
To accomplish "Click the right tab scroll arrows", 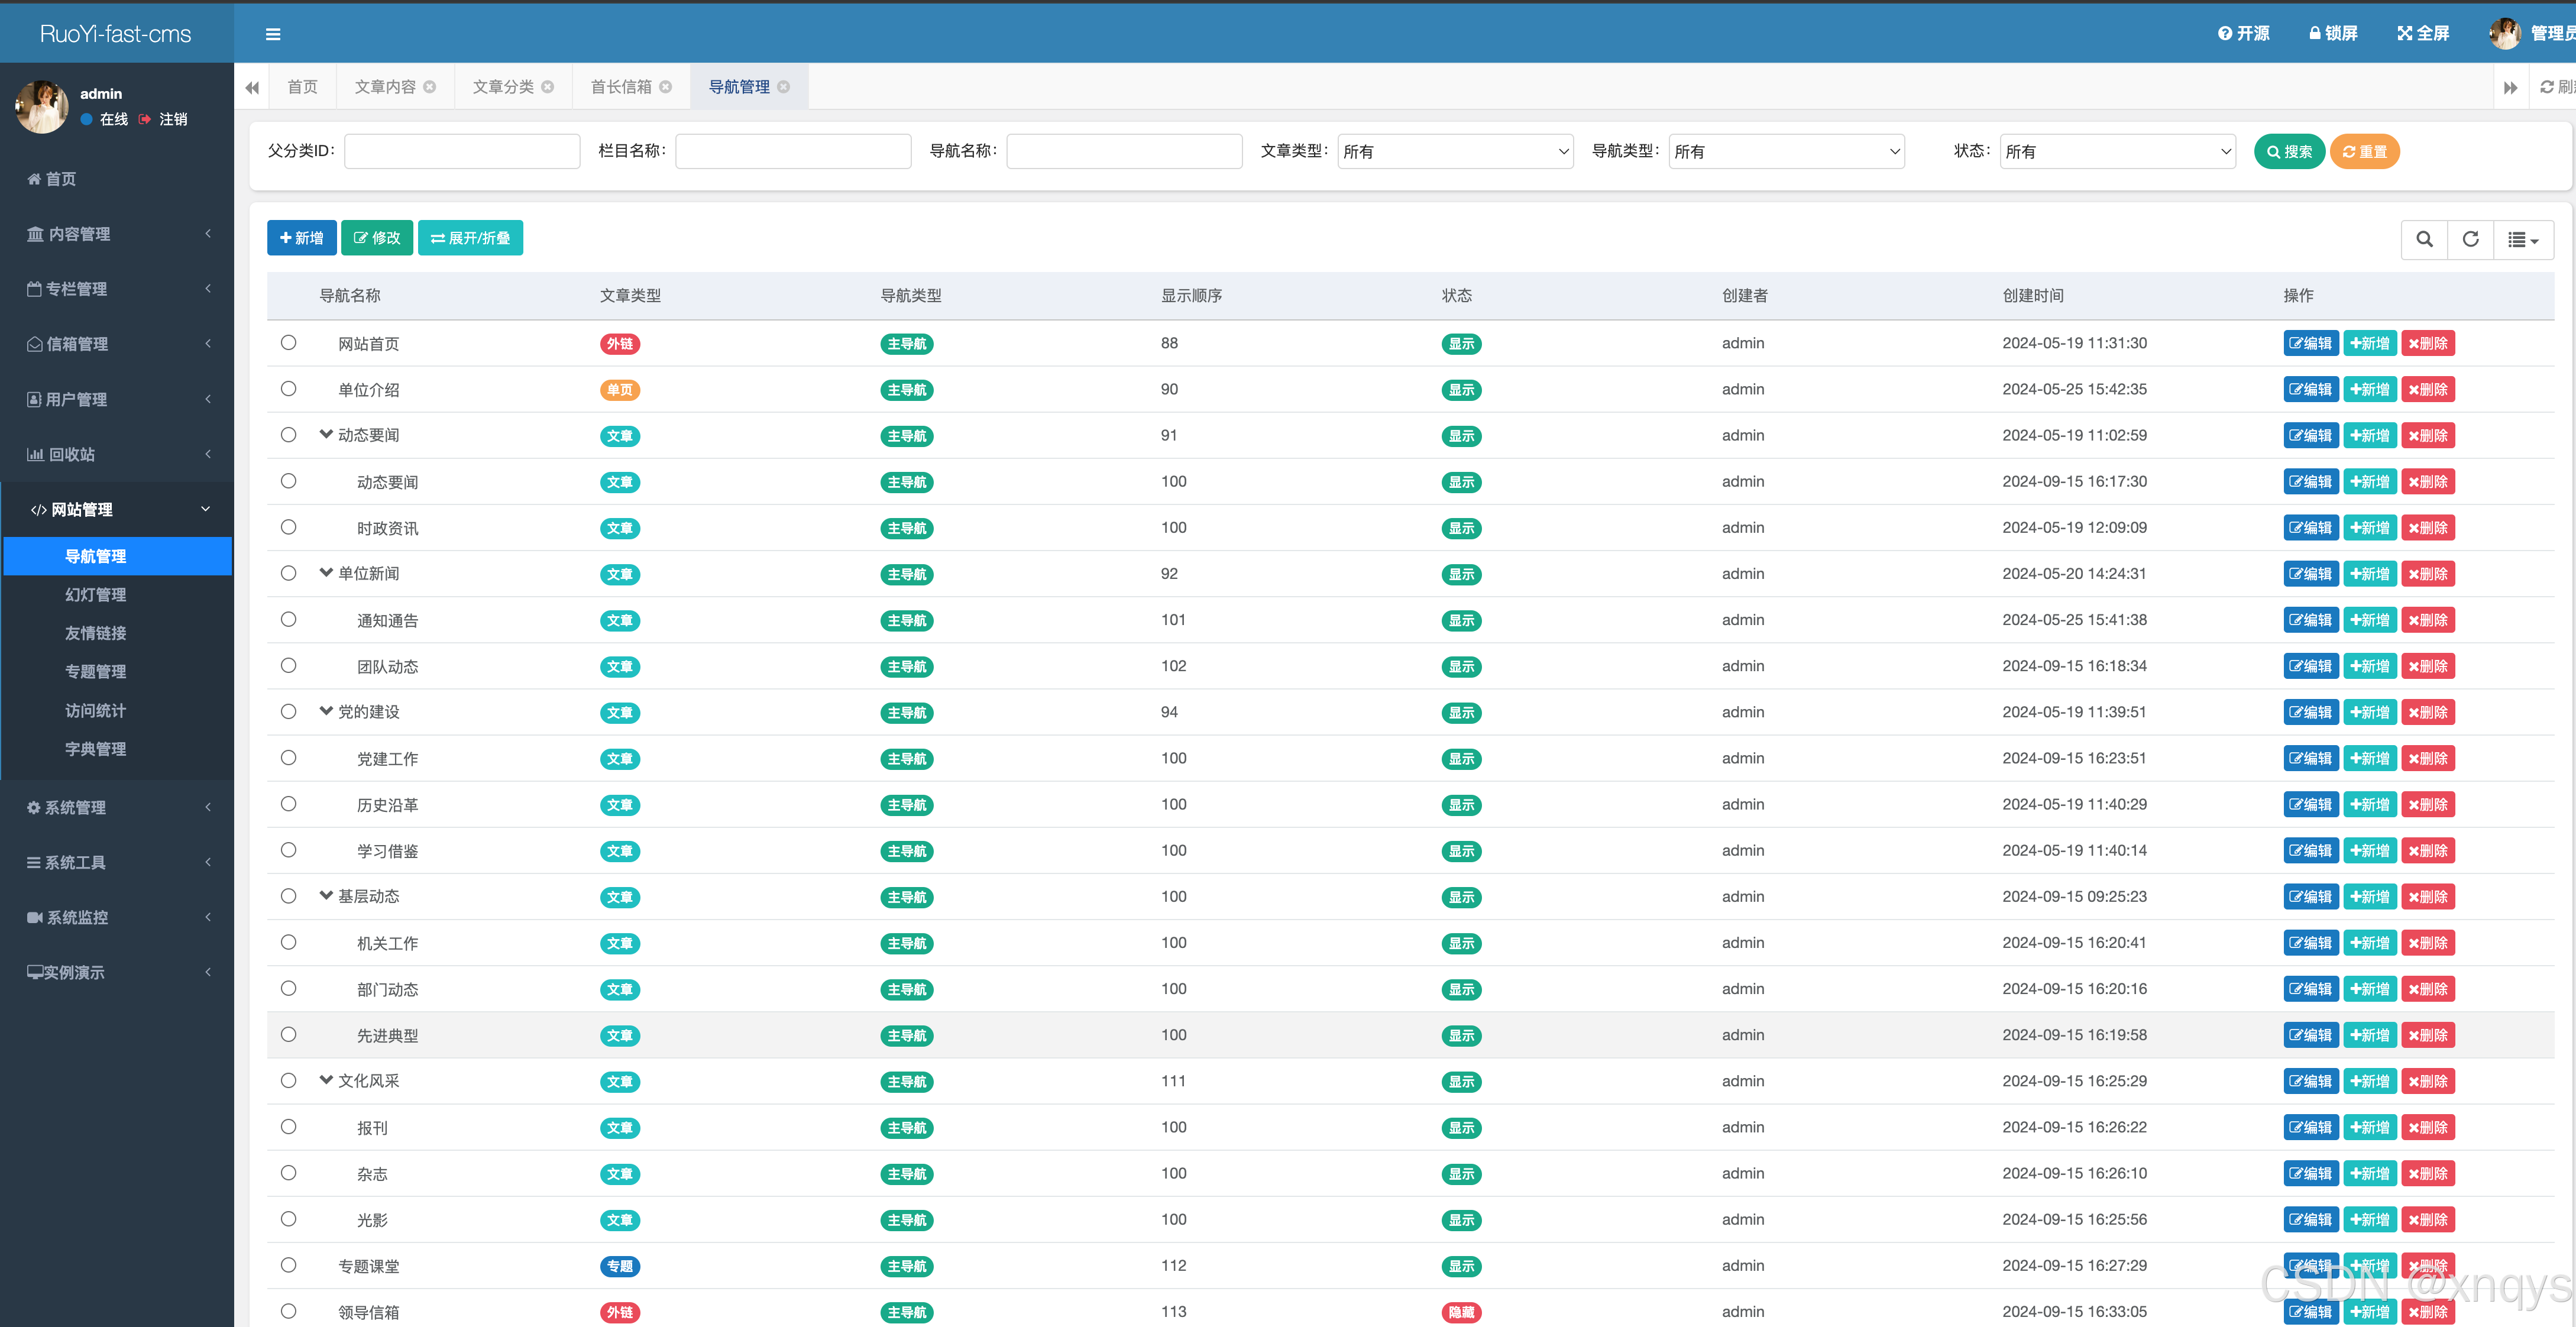I will [2510, 87].
